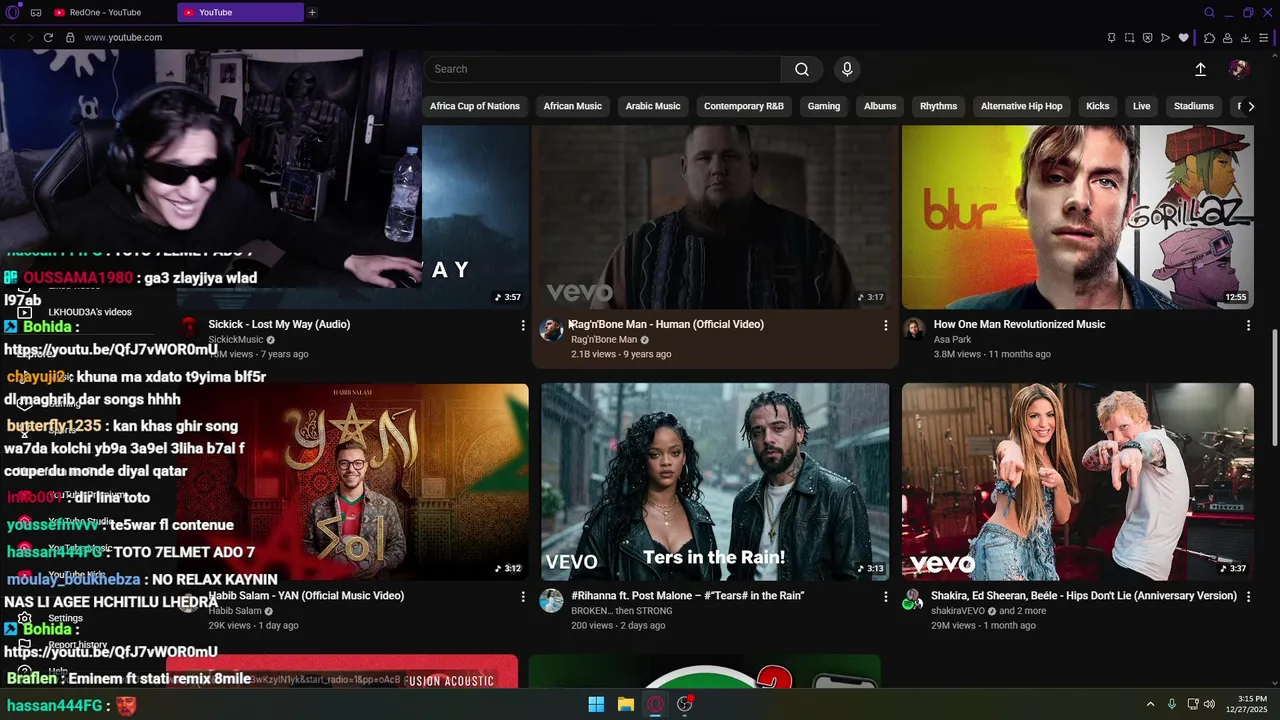Open Rag'n'Bone Man Human video thumbnail
The image size is (1280, 720).
tap(715, 217)
